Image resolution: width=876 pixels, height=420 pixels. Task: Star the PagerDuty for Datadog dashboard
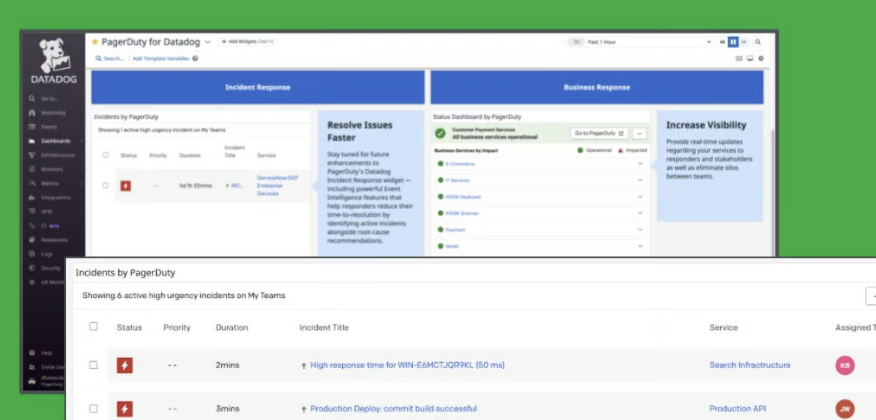pos(95,42)
